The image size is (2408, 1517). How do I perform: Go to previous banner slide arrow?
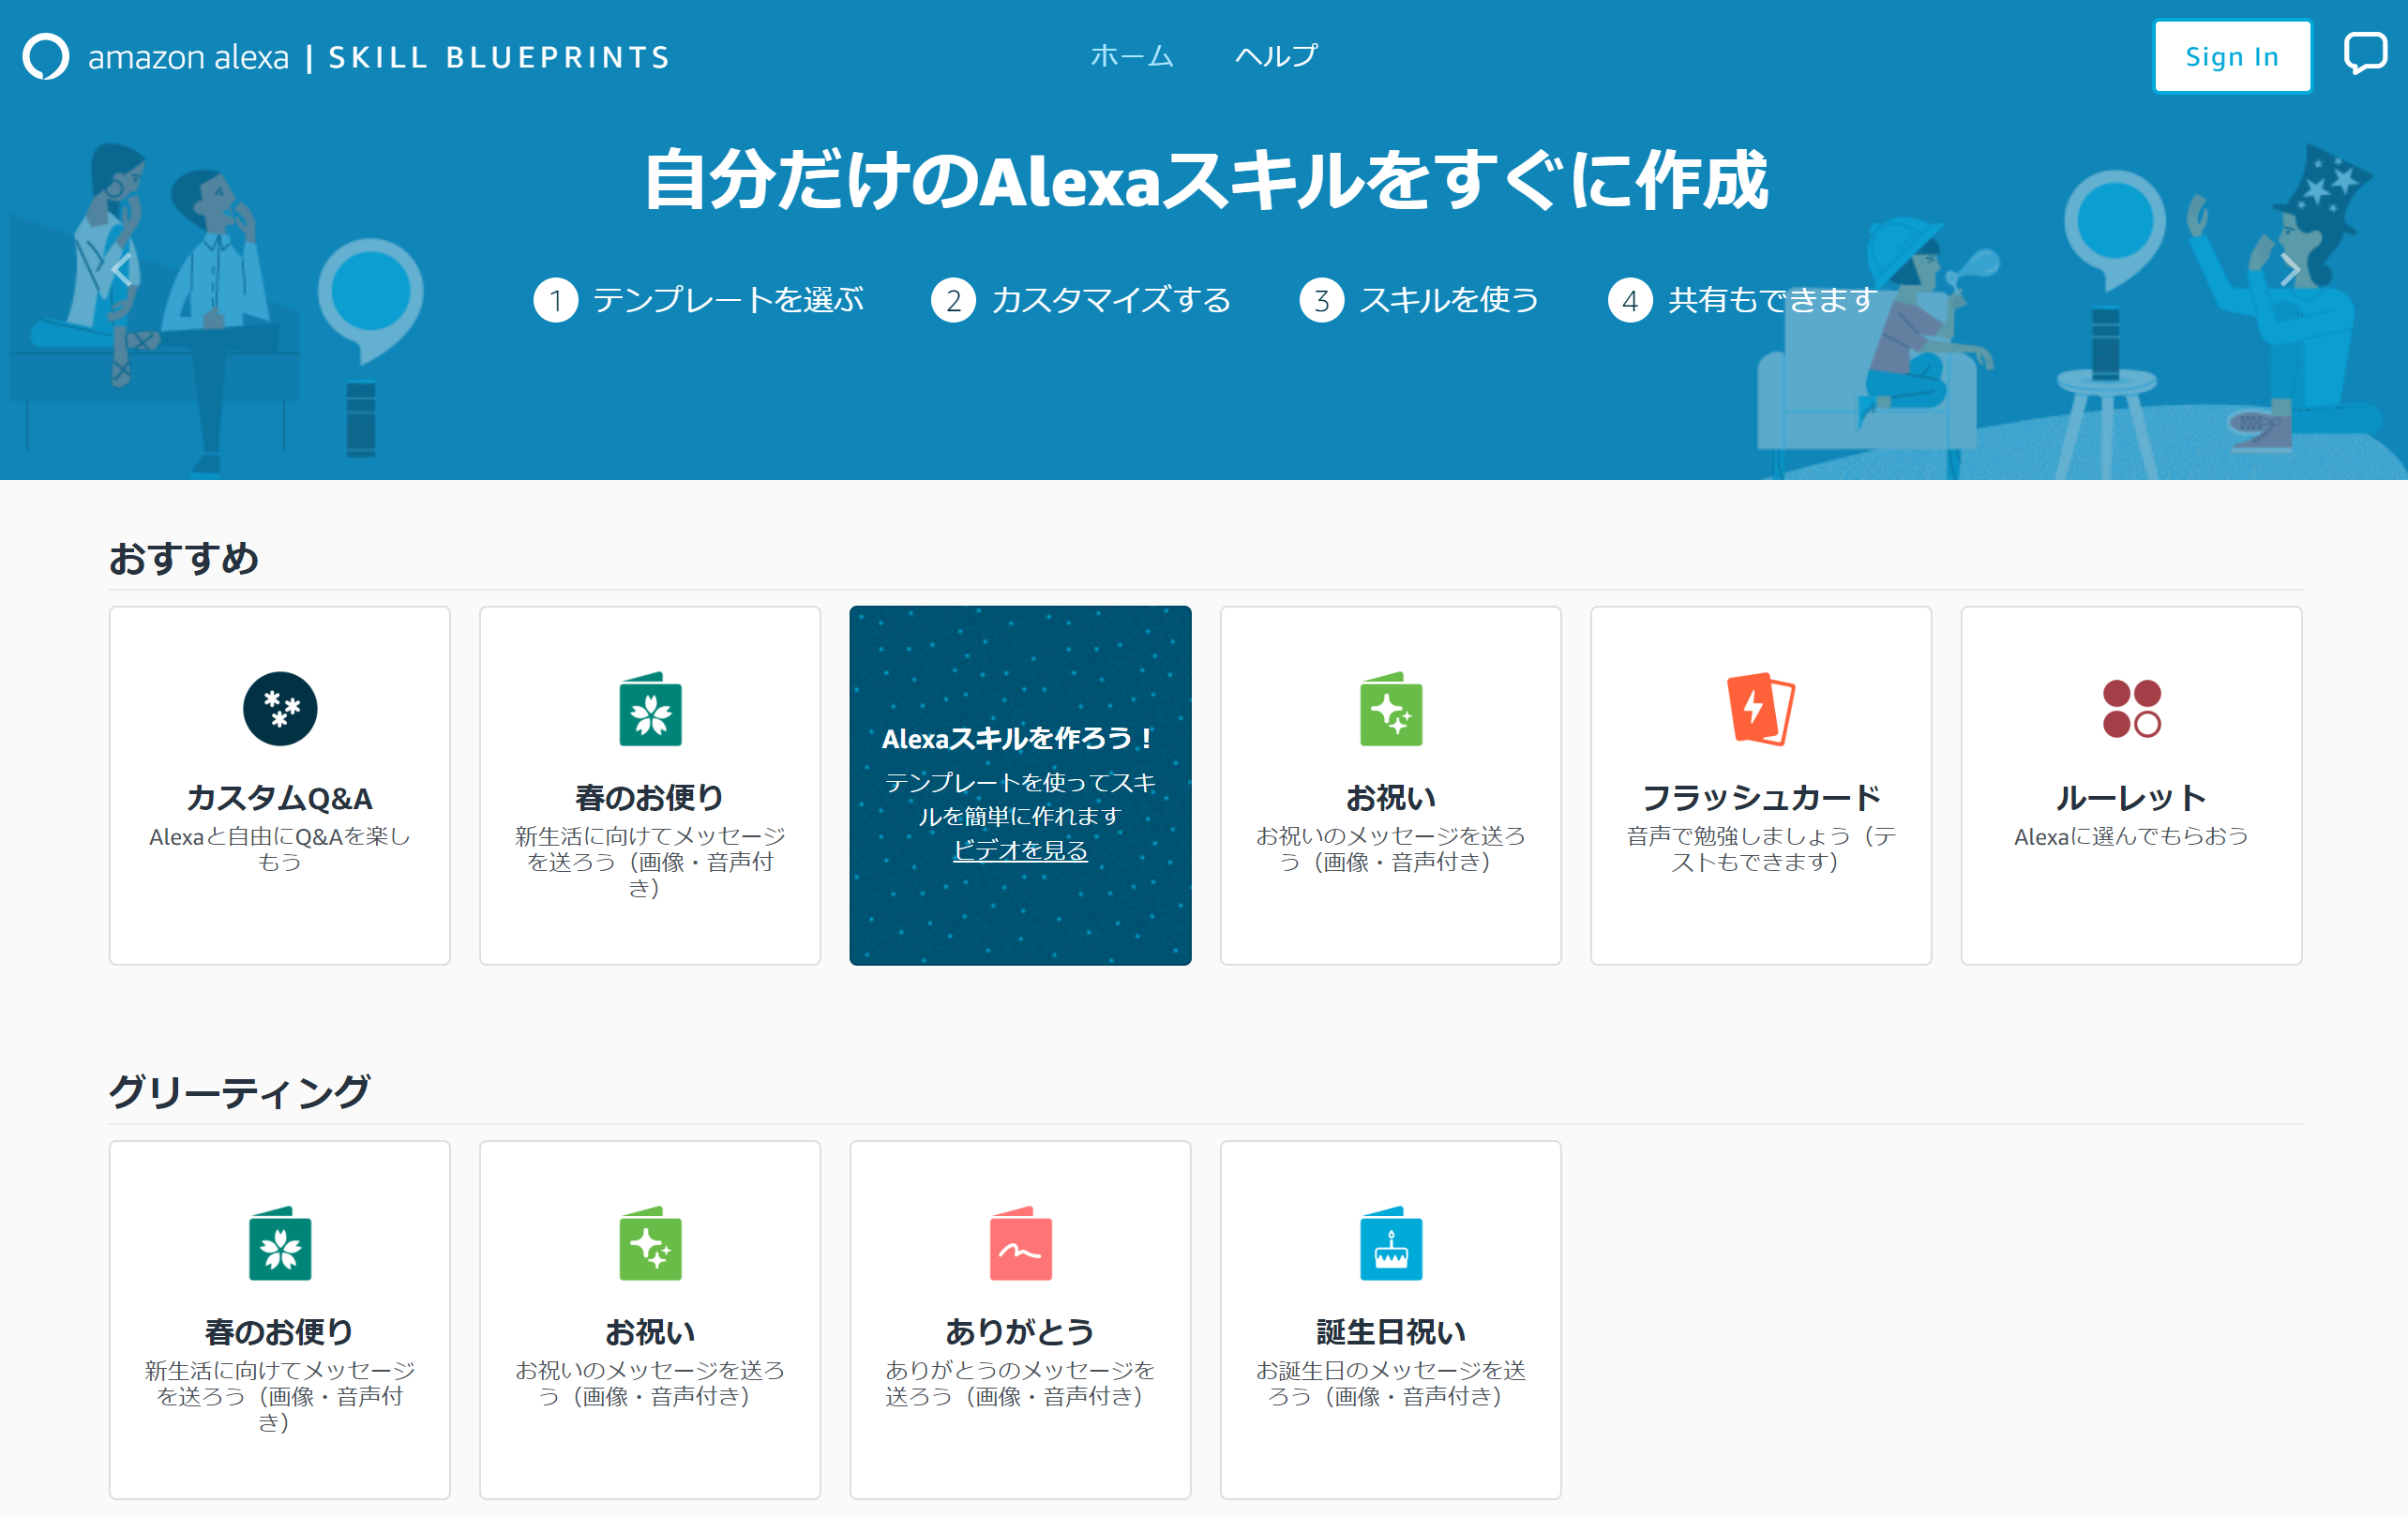122,269
